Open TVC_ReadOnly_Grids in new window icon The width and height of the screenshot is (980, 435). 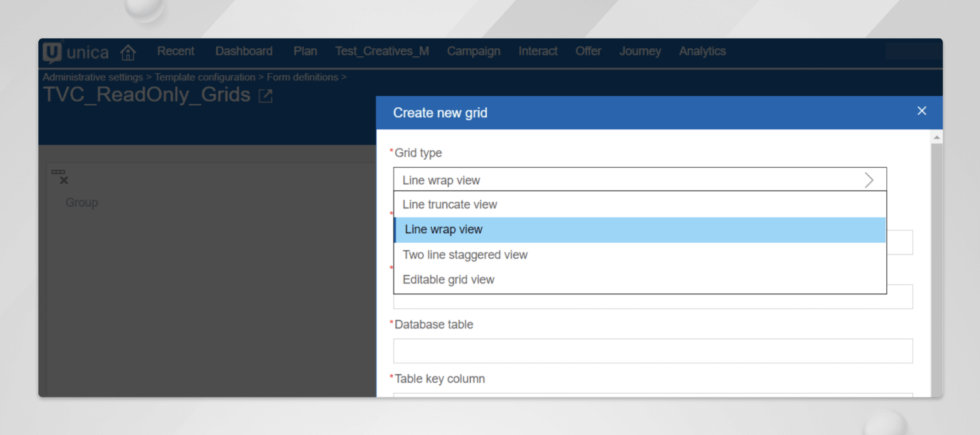(266, 96)
